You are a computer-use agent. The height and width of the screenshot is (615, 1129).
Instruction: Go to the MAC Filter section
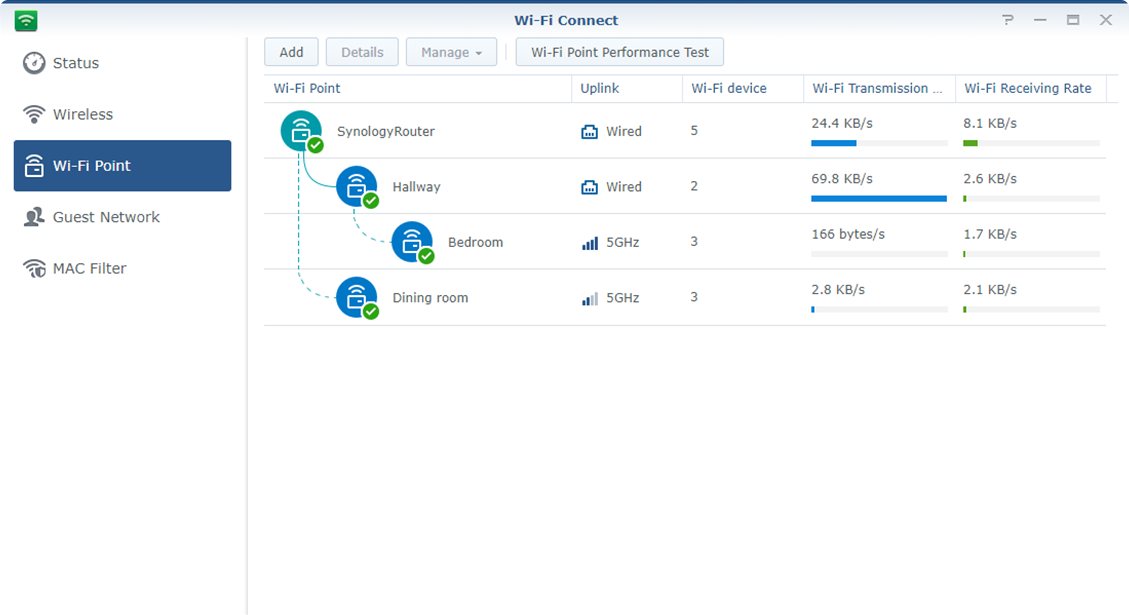89,268
